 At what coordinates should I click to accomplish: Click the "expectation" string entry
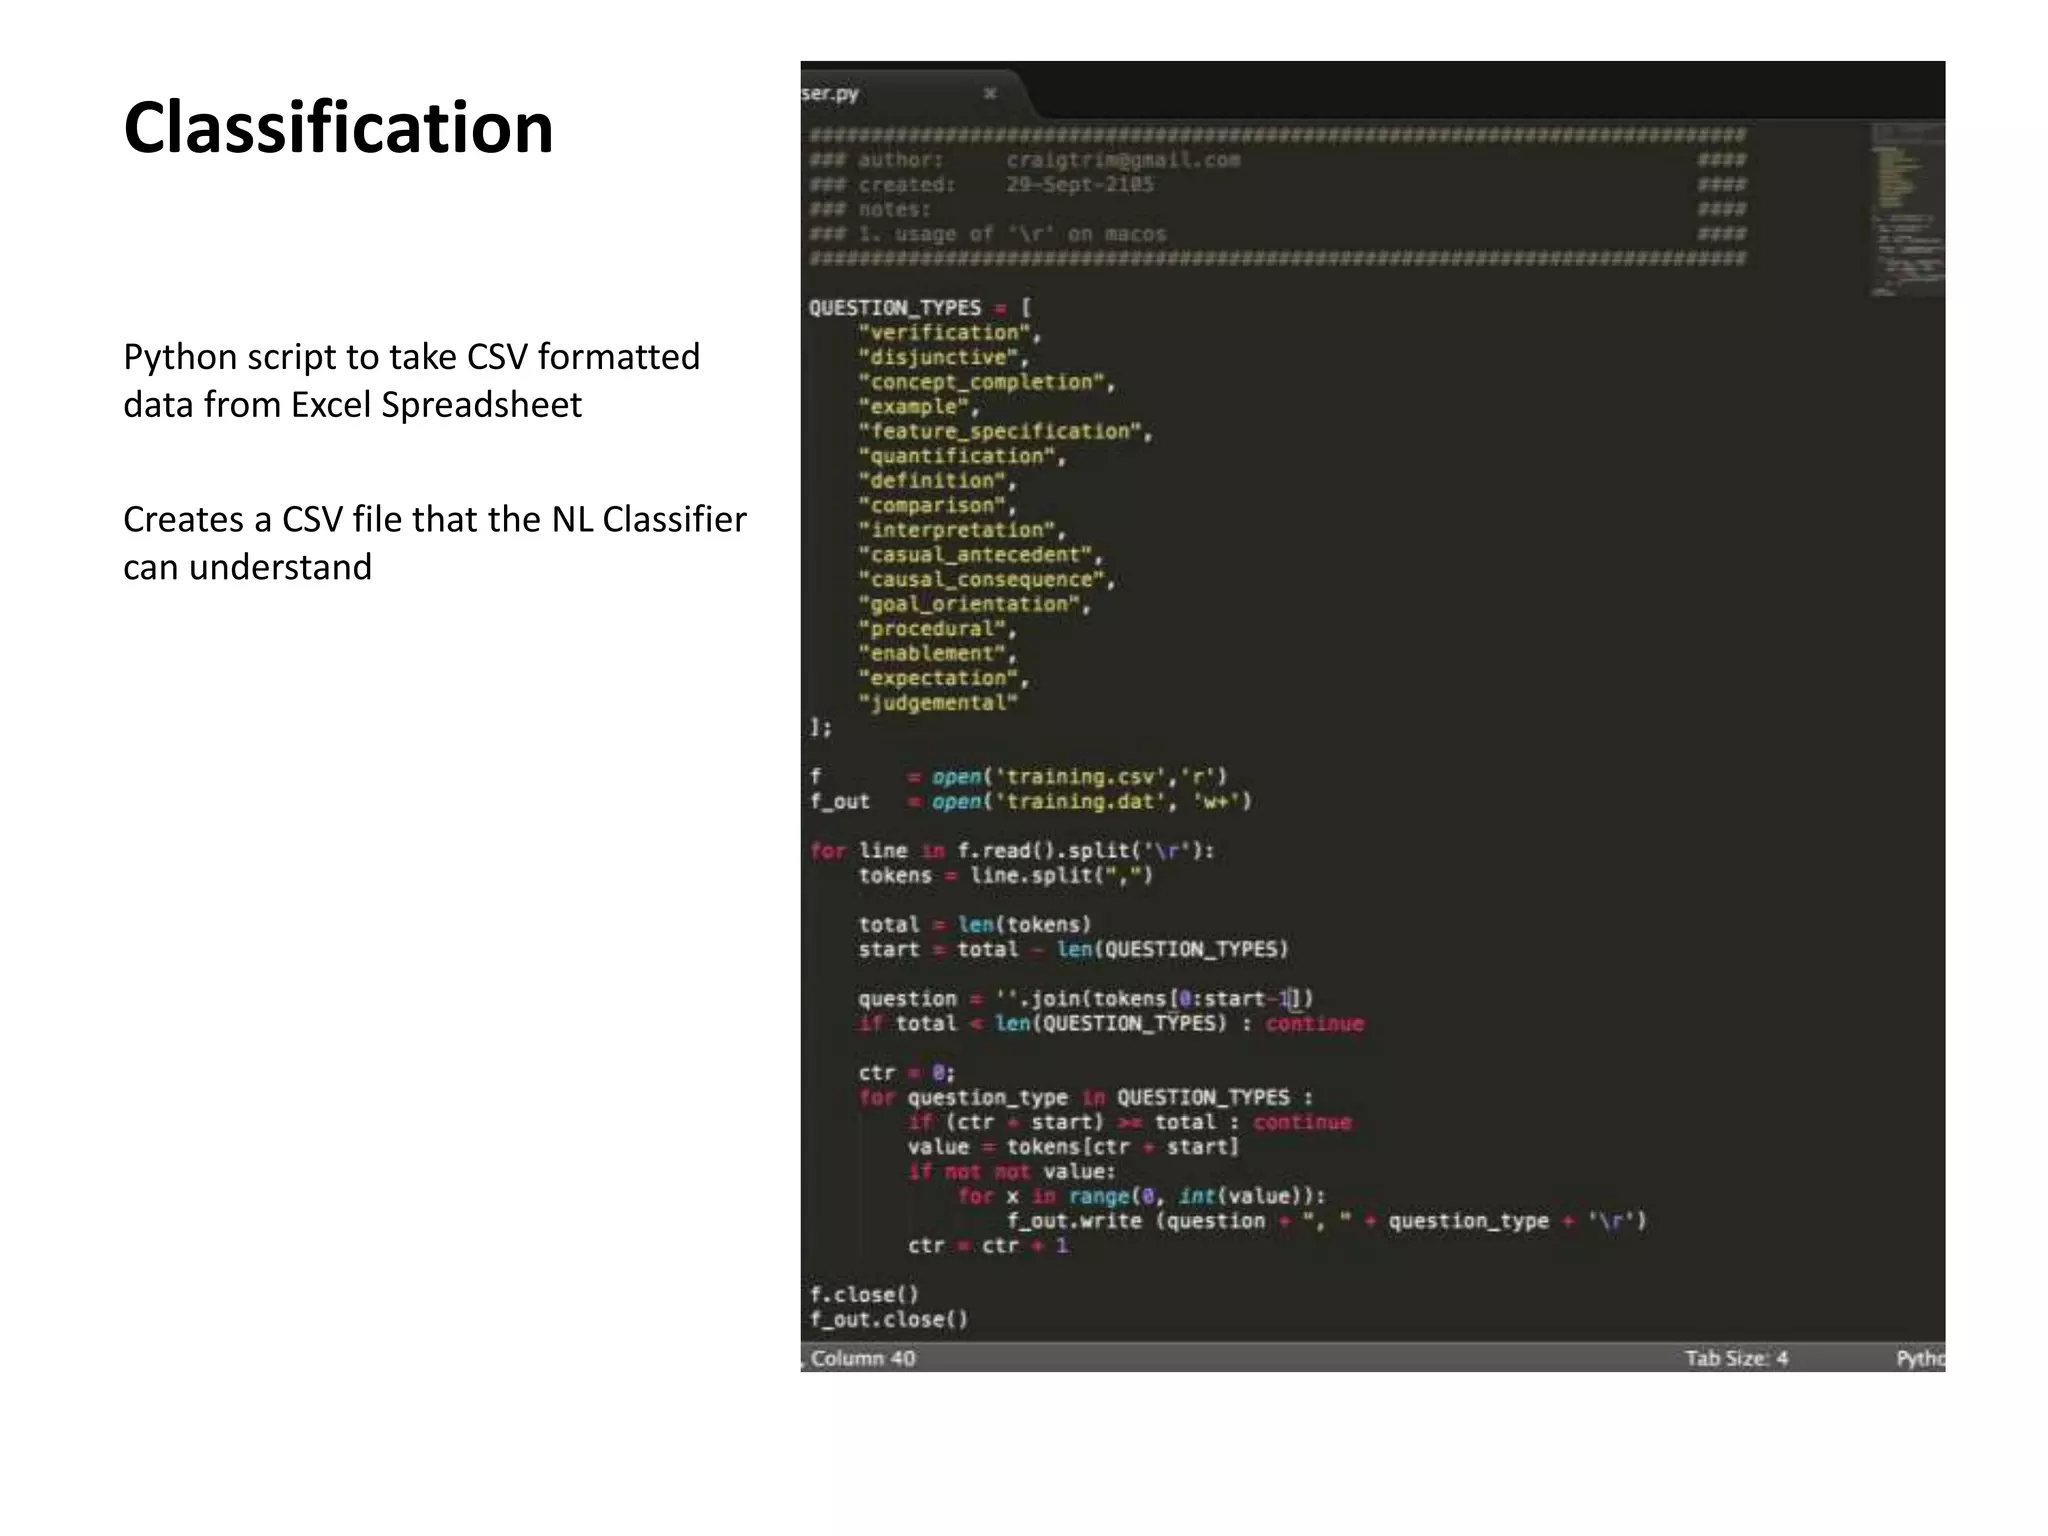(x=943, y=679)
